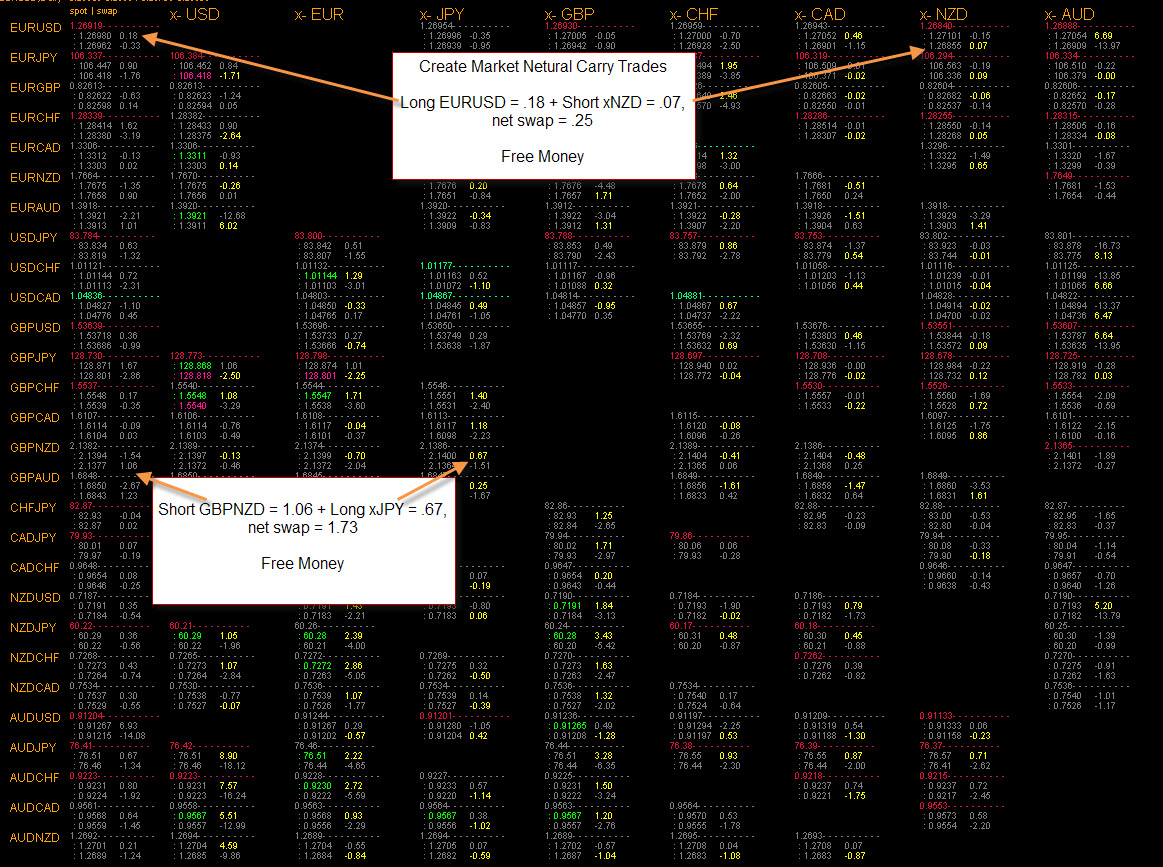1163x867 pixels.
Task: Click the 'x- USD' column header
Action: point(194,14)
